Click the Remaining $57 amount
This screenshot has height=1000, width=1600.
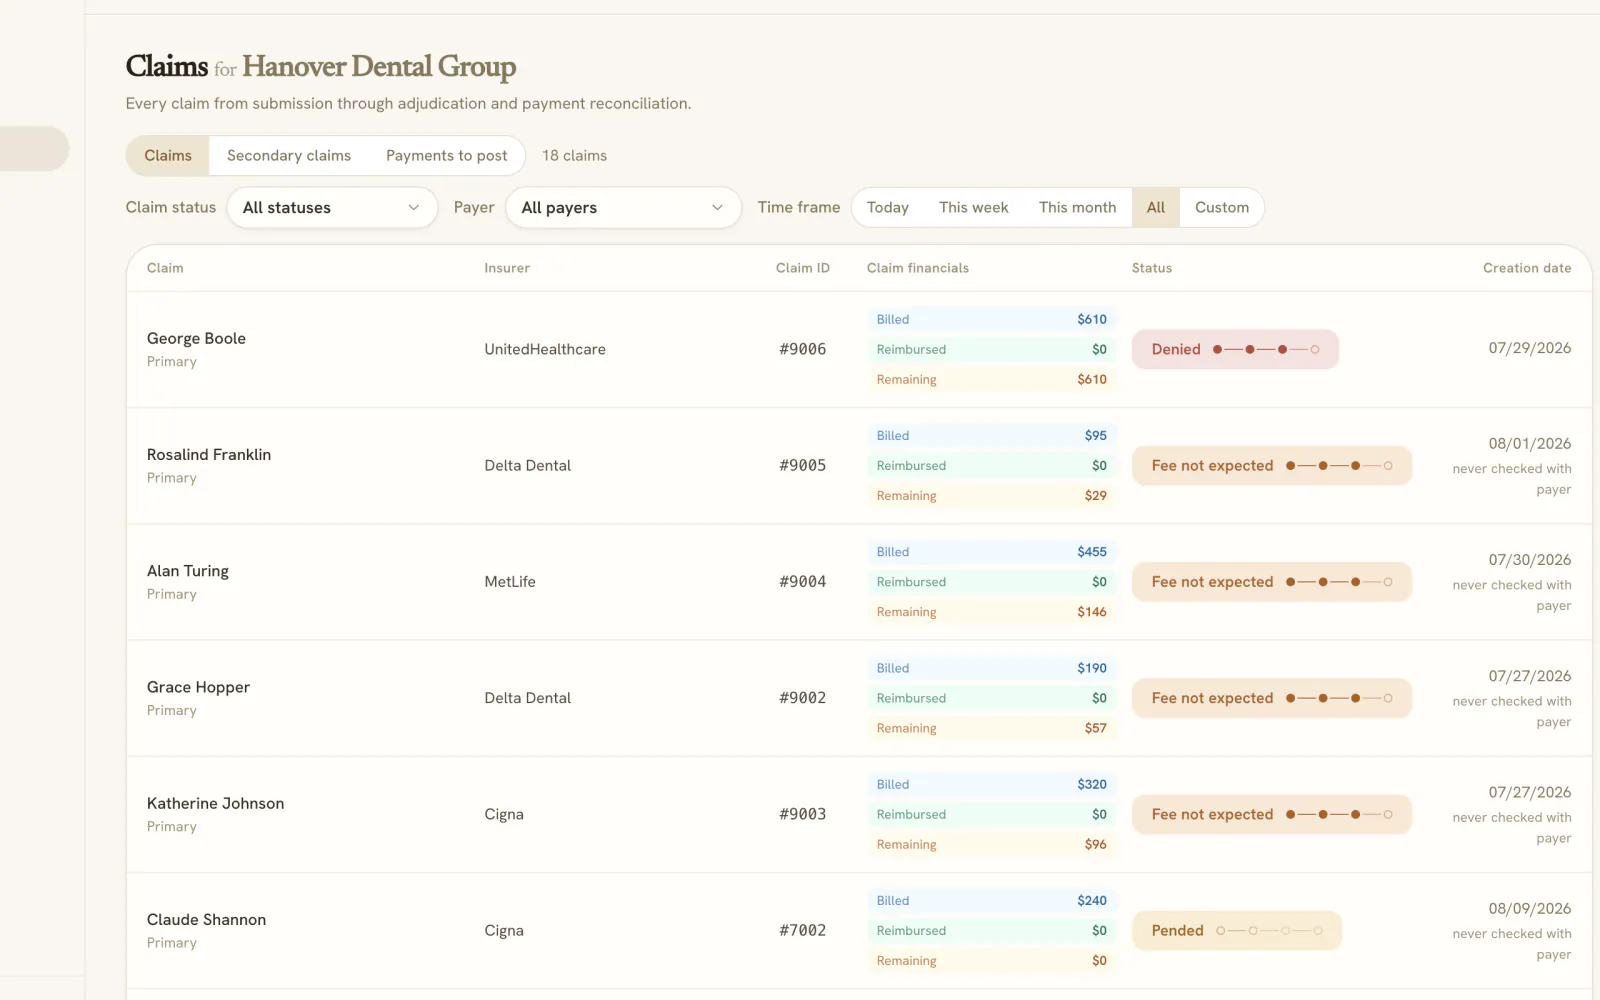tap(1096, 728)
